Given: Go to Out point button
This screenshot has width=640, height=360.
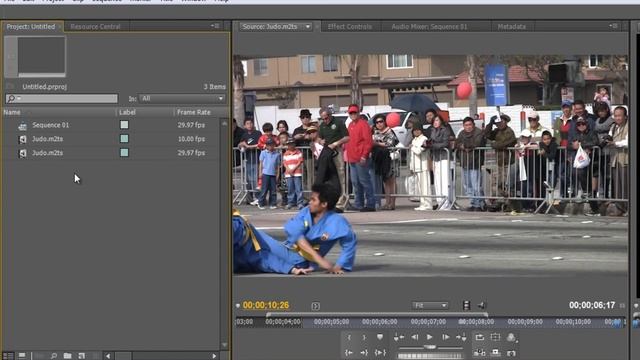Looking at the screenshot, I should [x=364, y=353].
